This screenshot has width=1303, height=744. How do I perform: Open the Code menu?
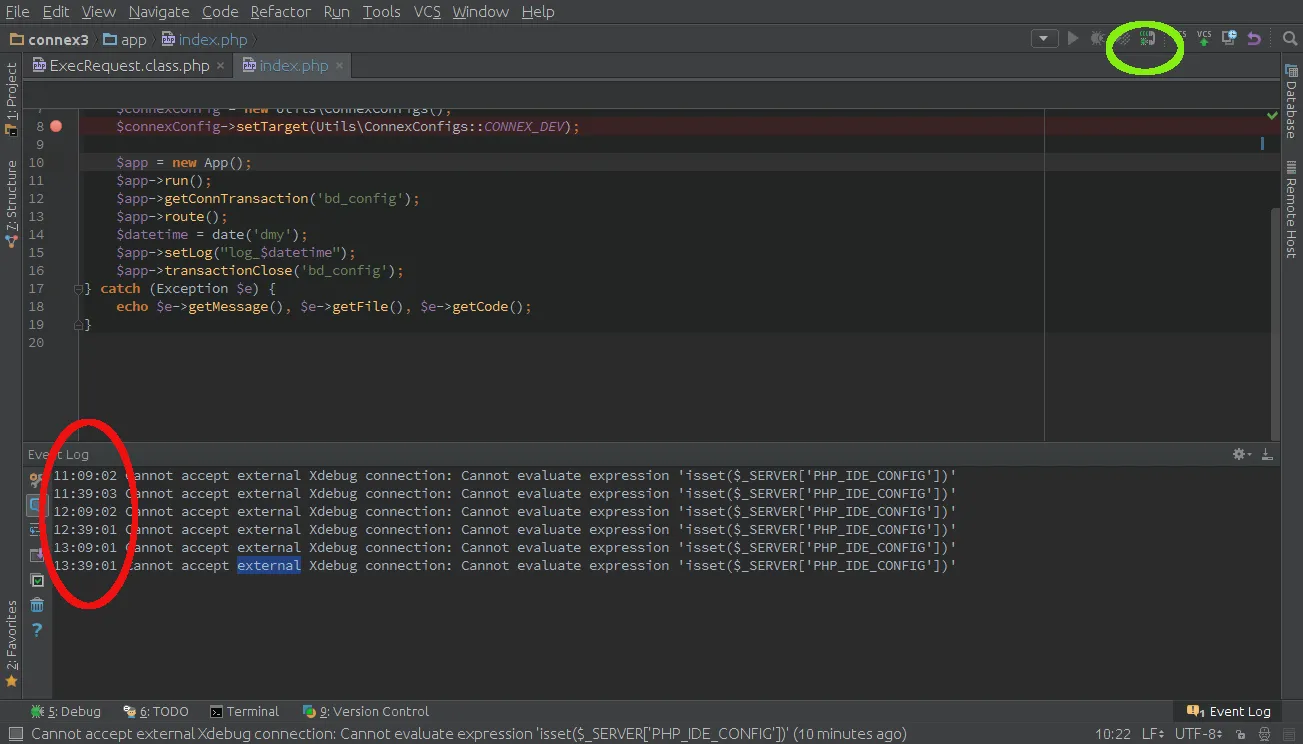220,12
